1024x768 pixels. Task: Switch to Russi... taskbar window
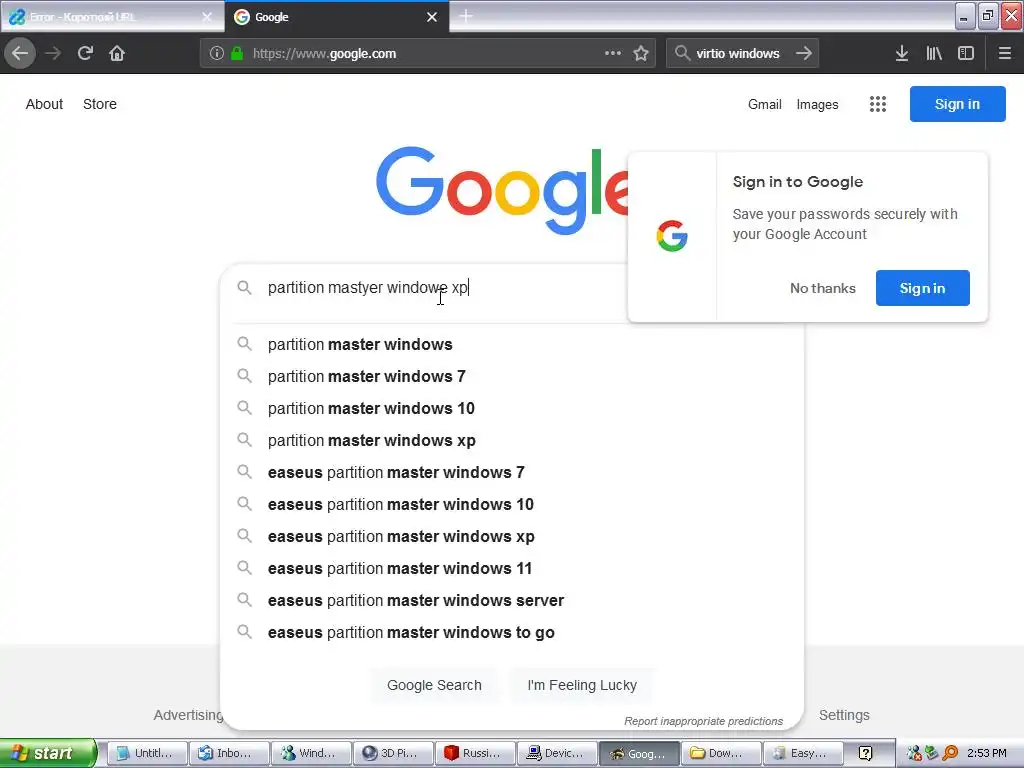(x=475, y=753)
